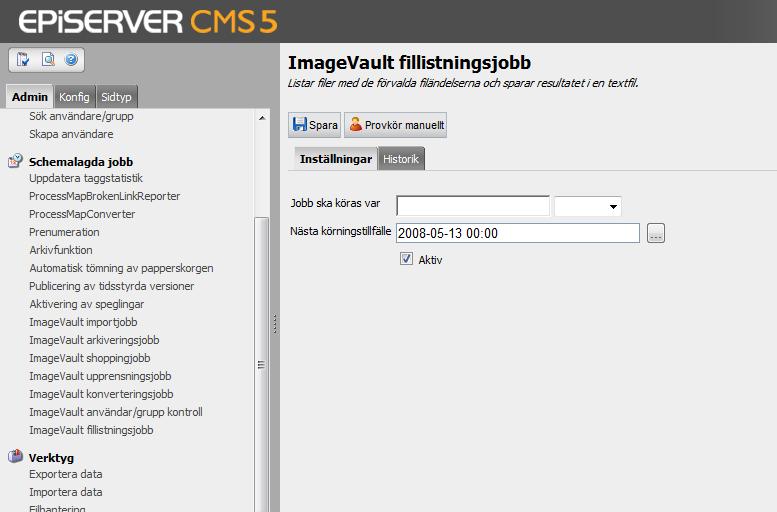Open ImageVault arkiveringsjobb
777x512 pixels.
pyautogui.click(x=94, y=340)
